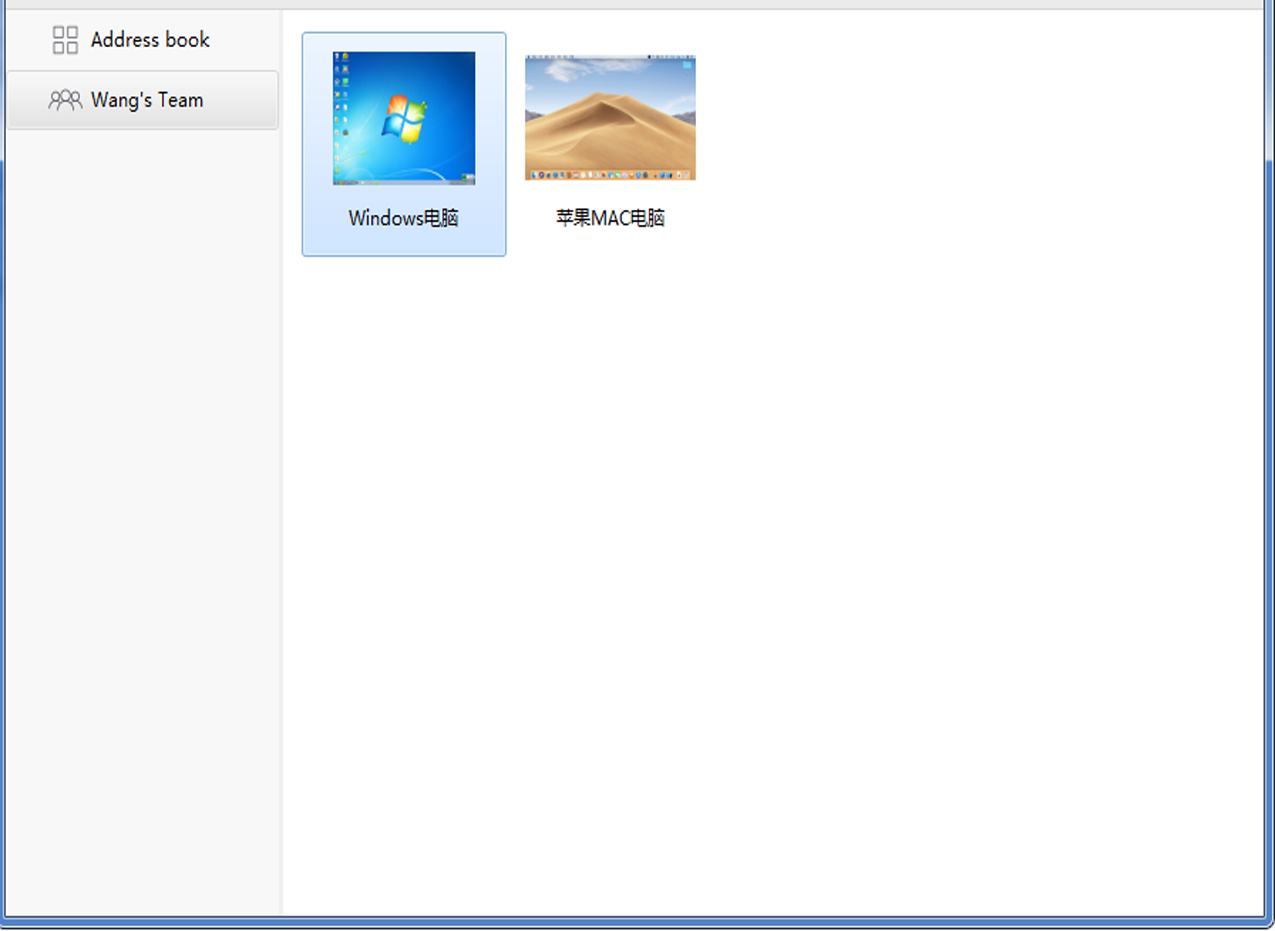
Task: Click the Wang's Team people icon
Action: pos(65,100)
